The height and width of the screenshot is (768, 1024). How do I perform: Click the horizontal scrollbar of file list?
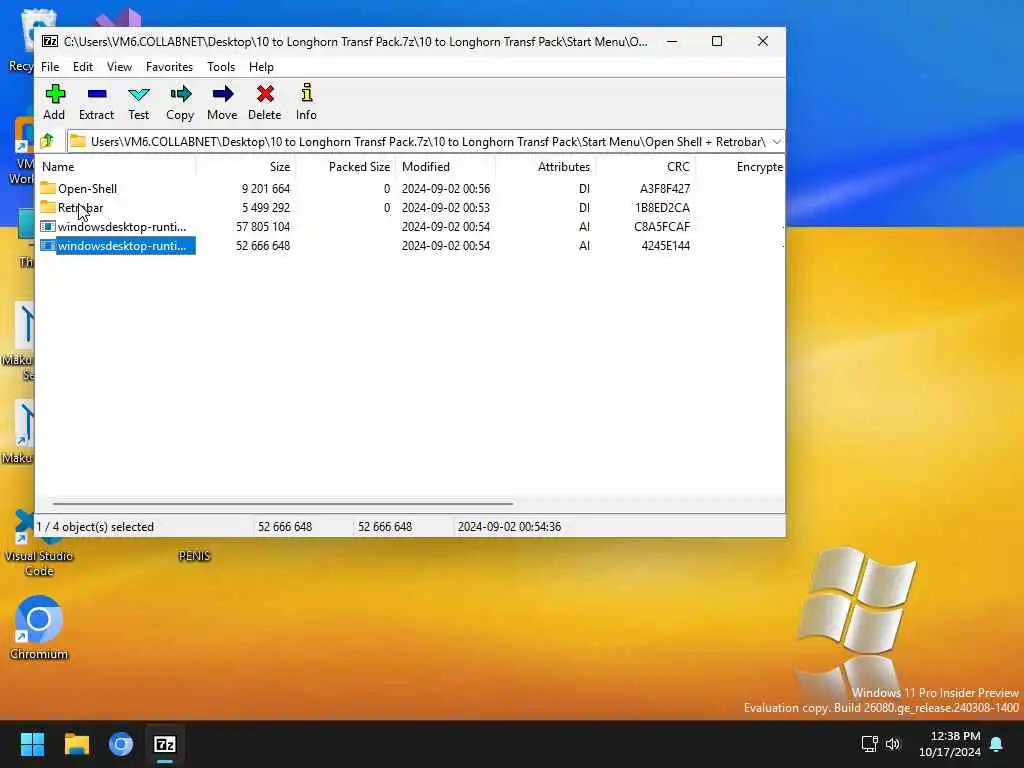pos(283,504)
